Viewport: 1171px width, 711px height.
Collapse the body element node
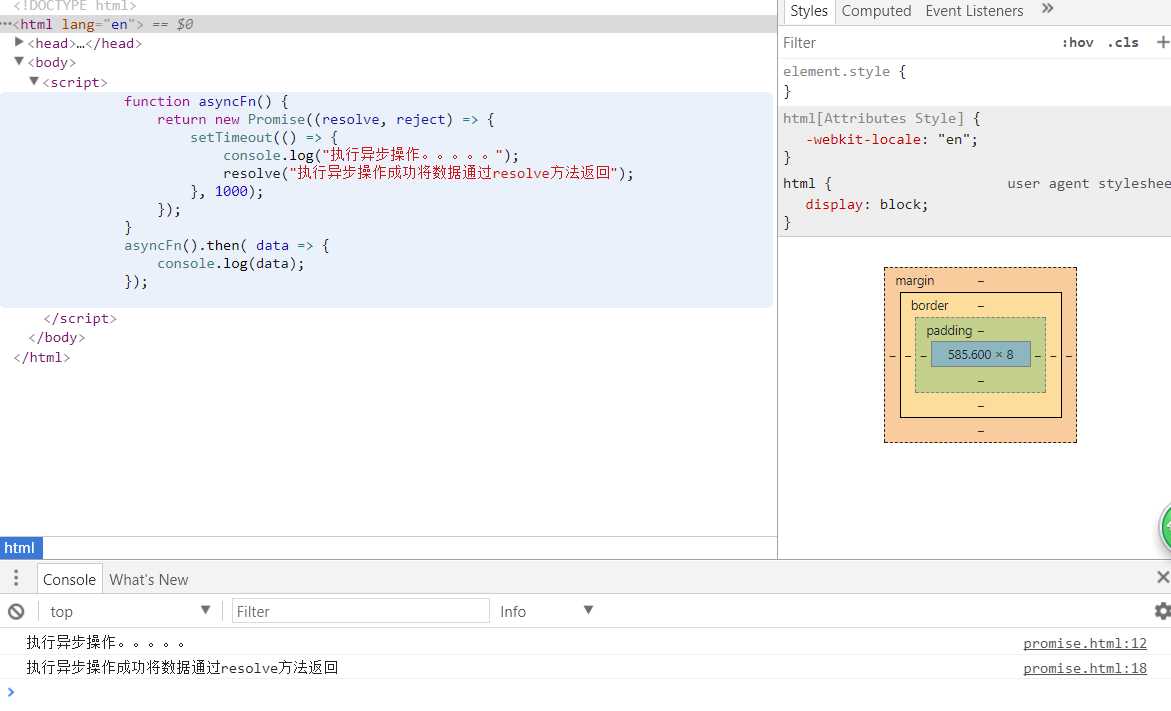pyautogui.click(x=19, y=61)
